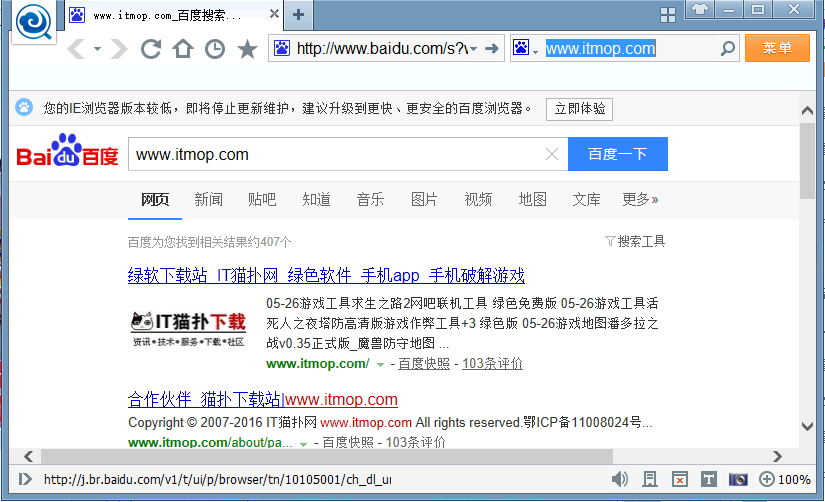Open browsing history clock icon
Image resolution: width=825 pixels, height=502 pixels.
215,49
